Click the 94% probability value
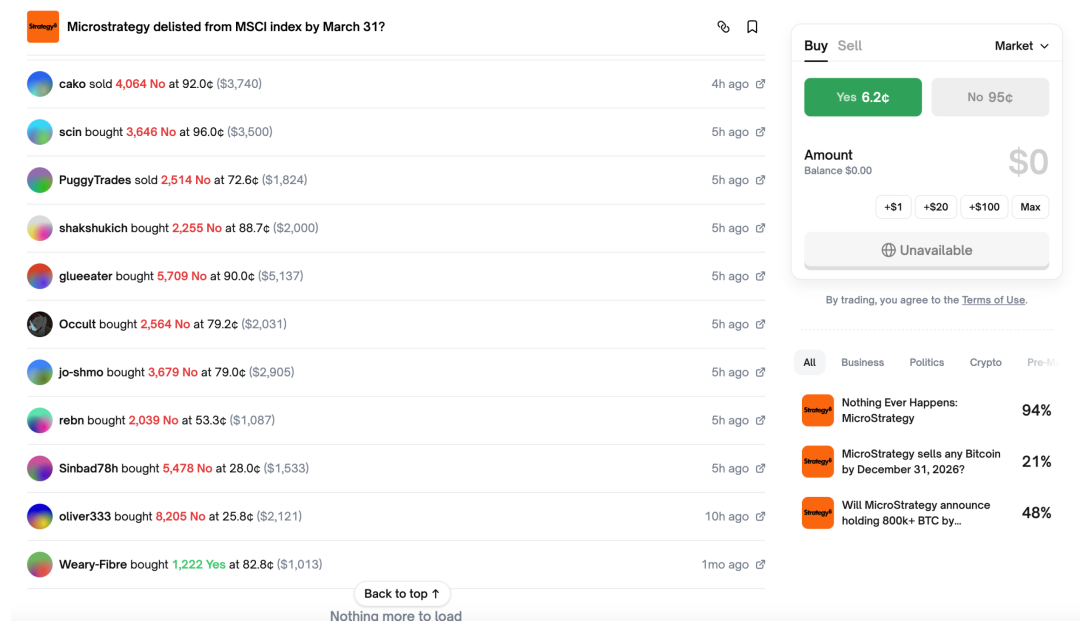 pyautogui.click(x=1036, y=410)
